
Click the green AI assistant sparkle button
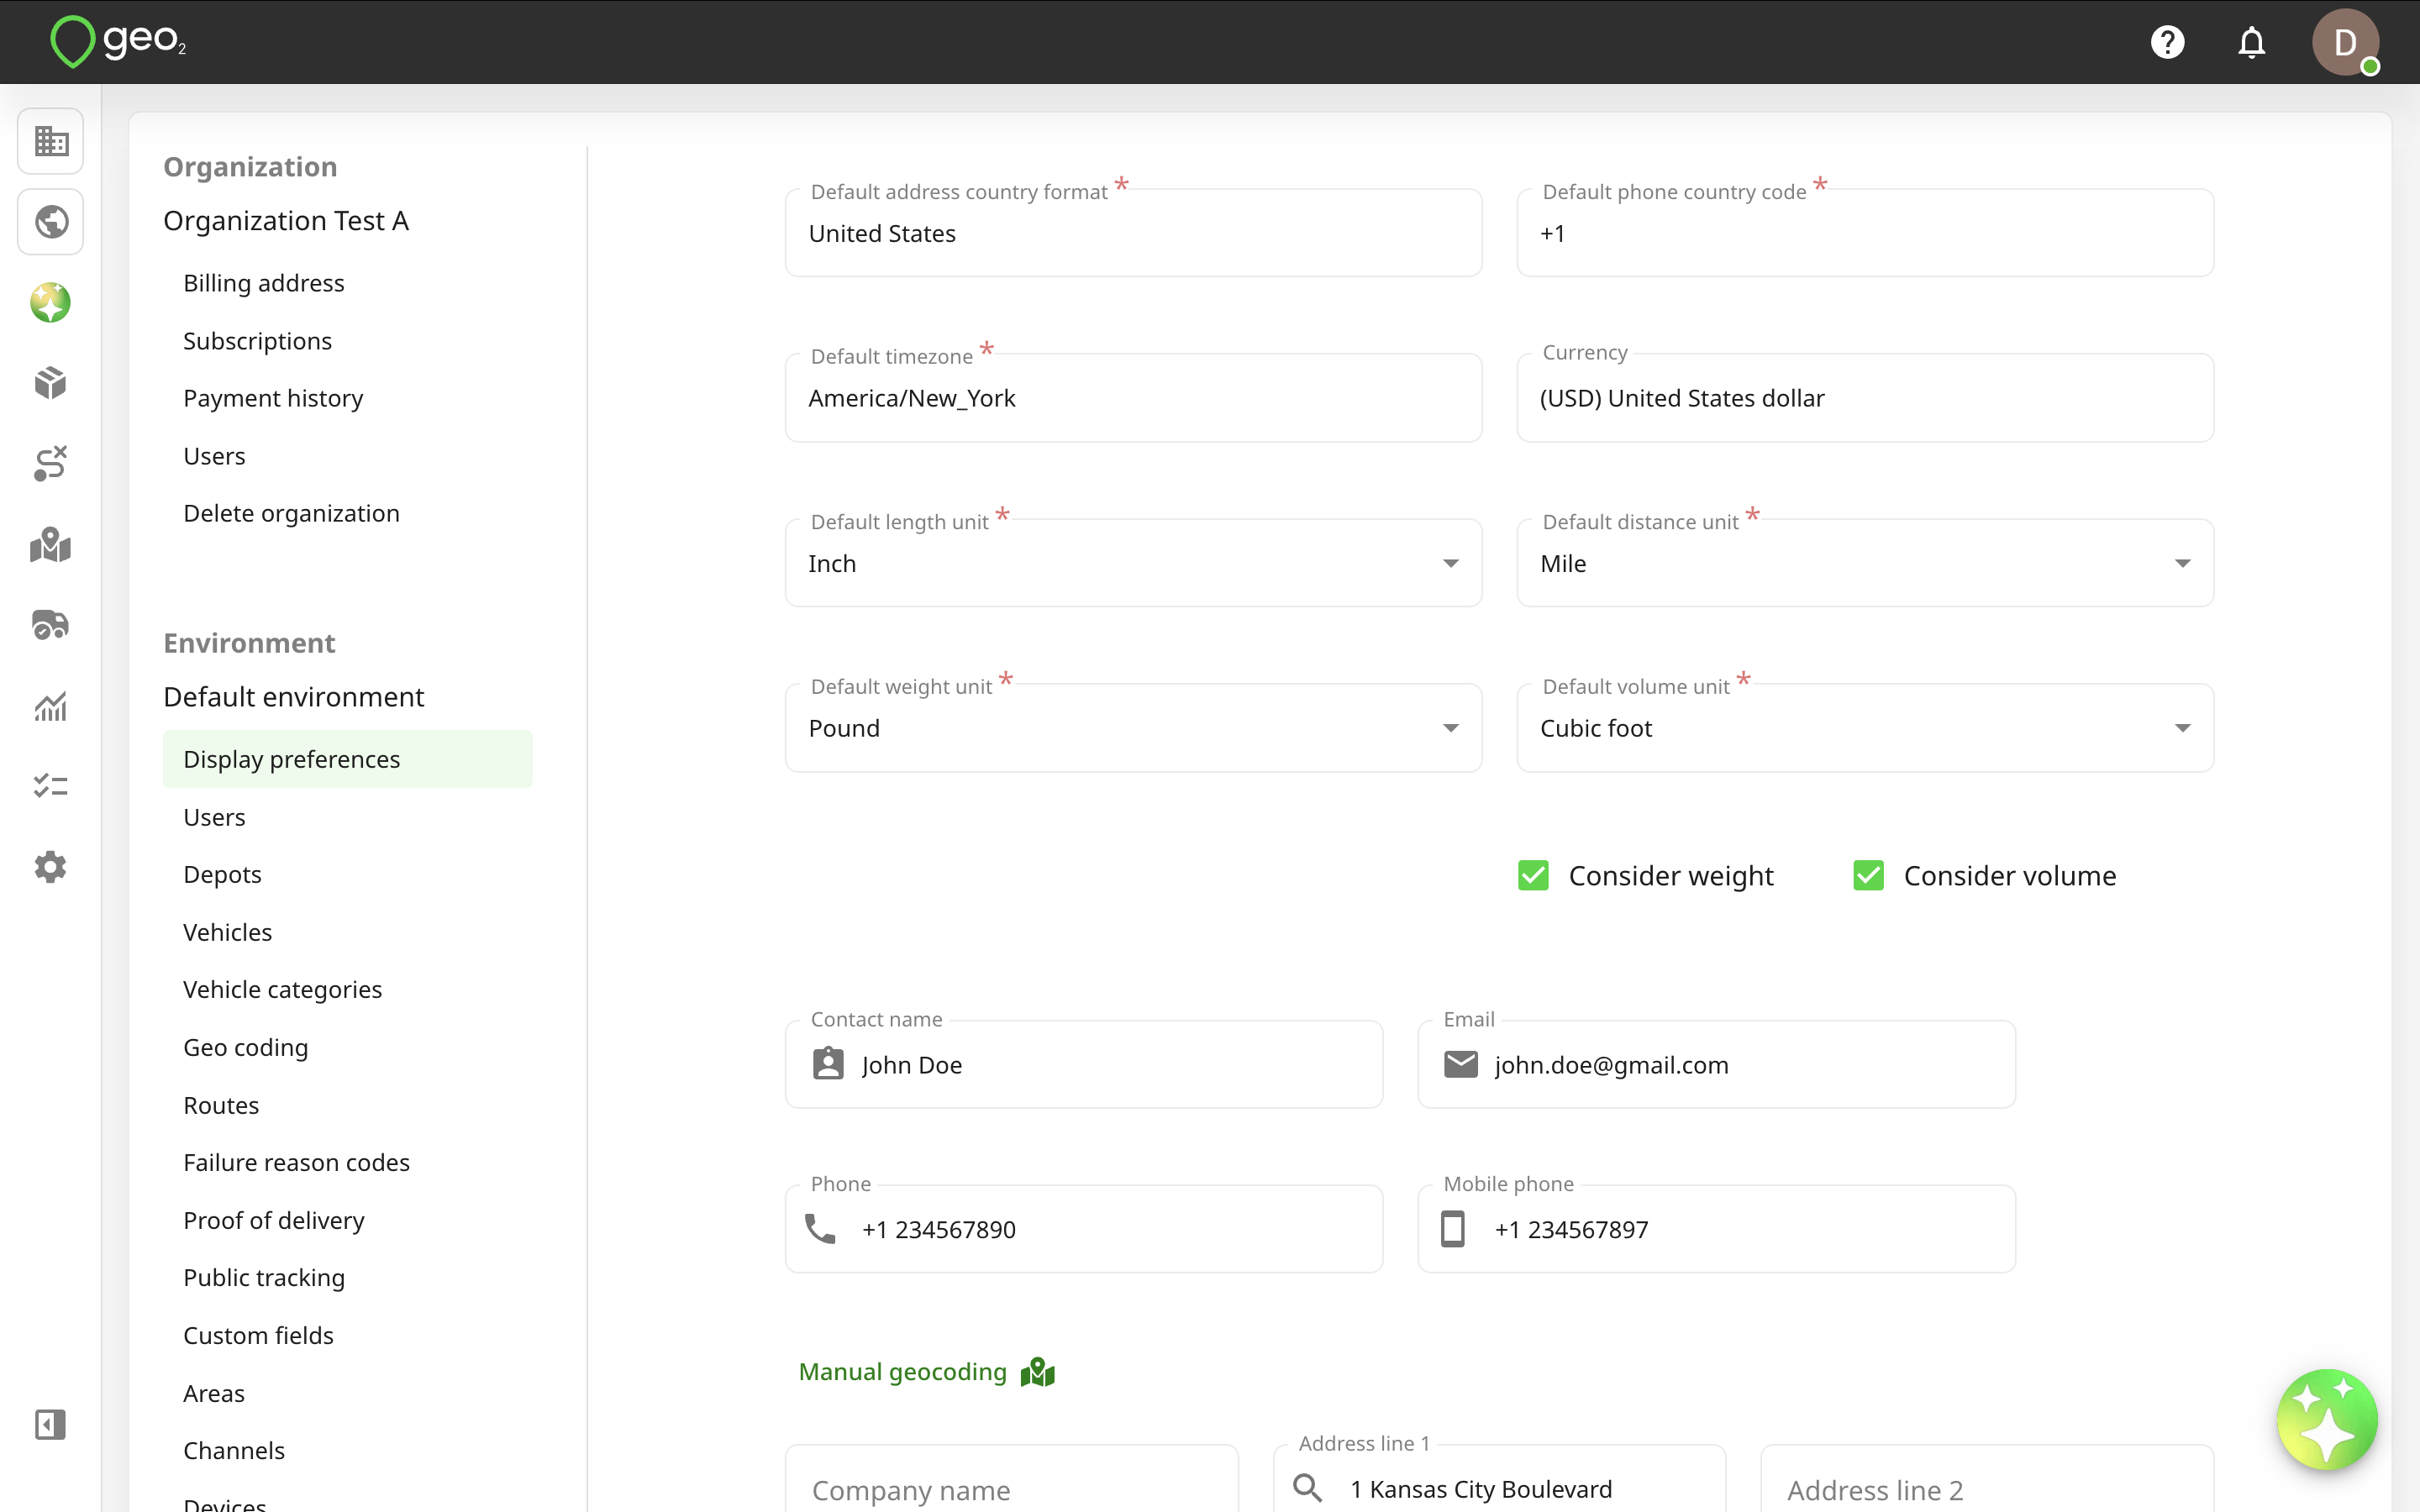point(2327,1419)
